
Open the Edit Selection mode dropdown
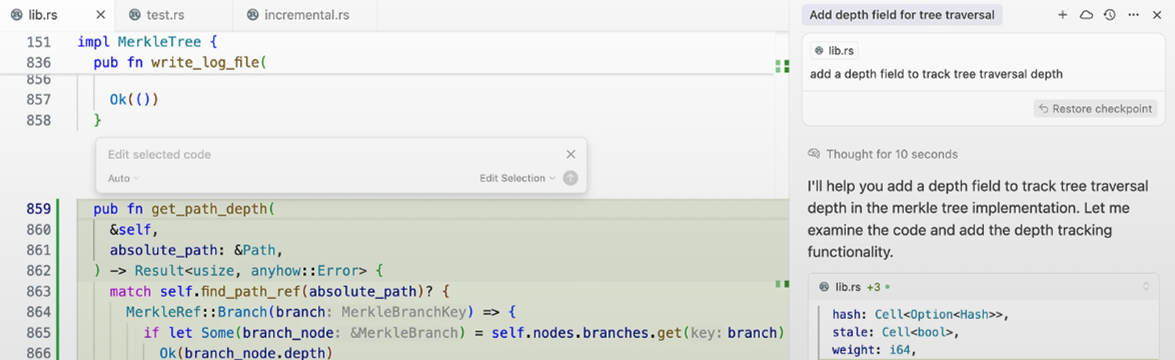518,178
